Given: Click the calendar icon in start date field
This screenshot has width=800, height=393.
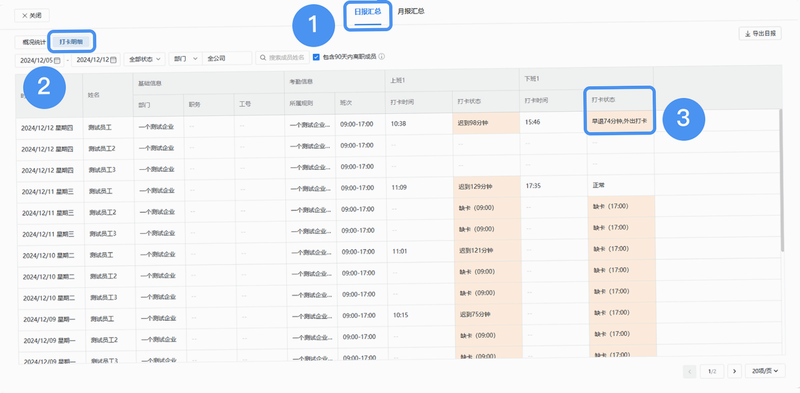Looking at the screenshot, I should [x=57, y=60].
